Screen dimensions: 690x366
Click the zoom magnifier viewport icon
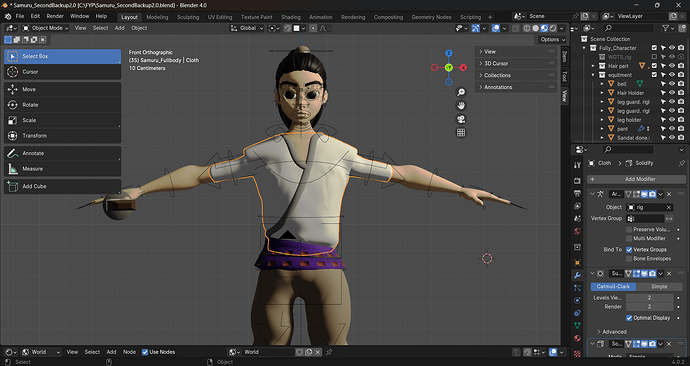click(461, 92)
